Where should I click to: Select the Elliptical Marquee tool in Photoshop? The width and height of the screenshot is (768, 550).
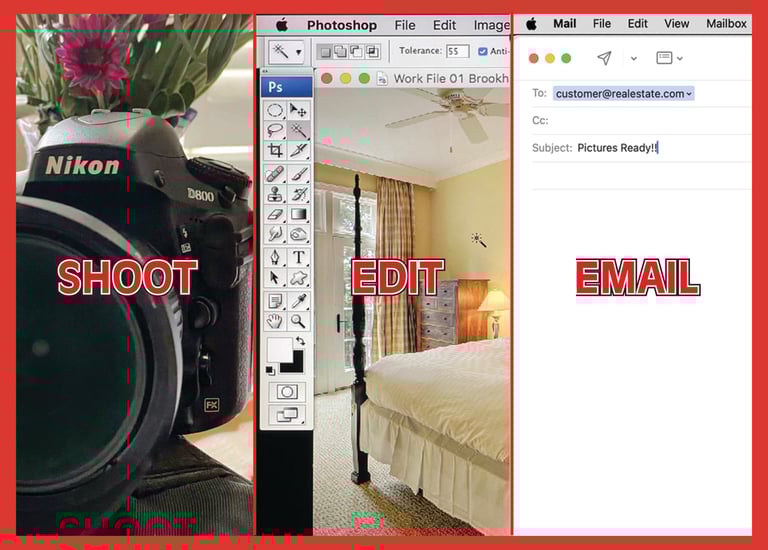click(x=275, y=111)
